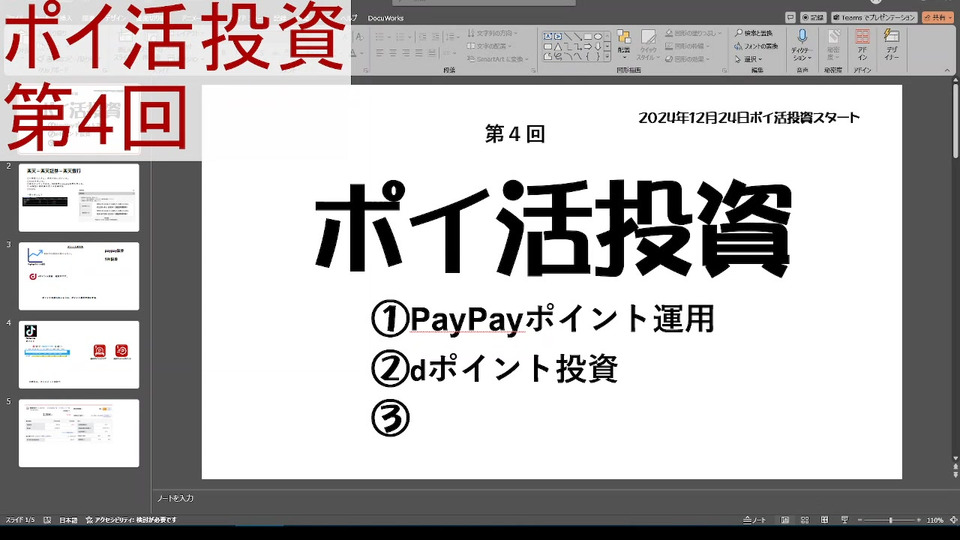The width and height of the screenshot is (960, 540).
Task: Toggle align left paragraph alignment
Action: (x=380, y=53)
